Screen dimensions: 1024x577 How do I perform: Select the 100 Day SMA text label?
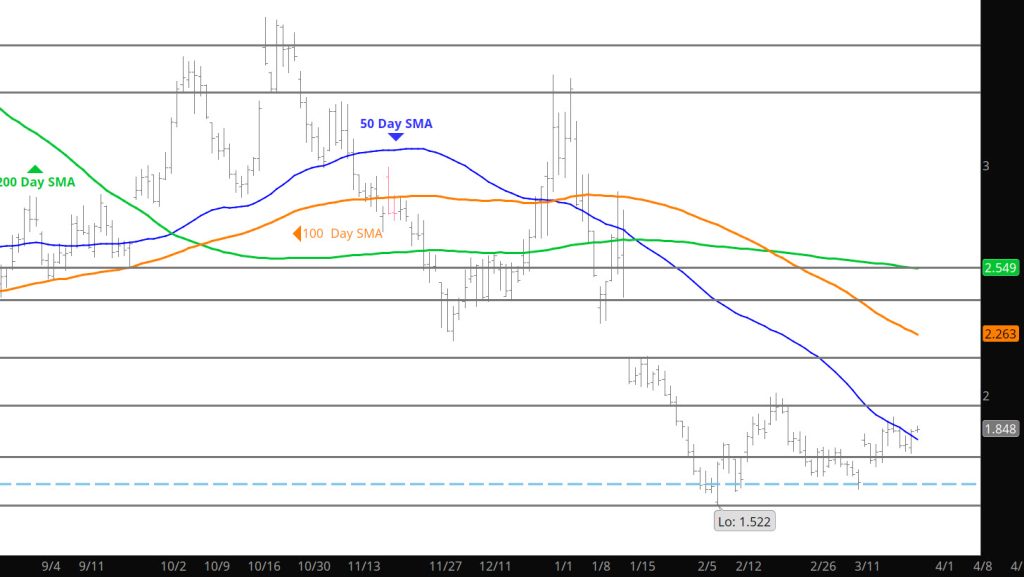click(343, 234)
